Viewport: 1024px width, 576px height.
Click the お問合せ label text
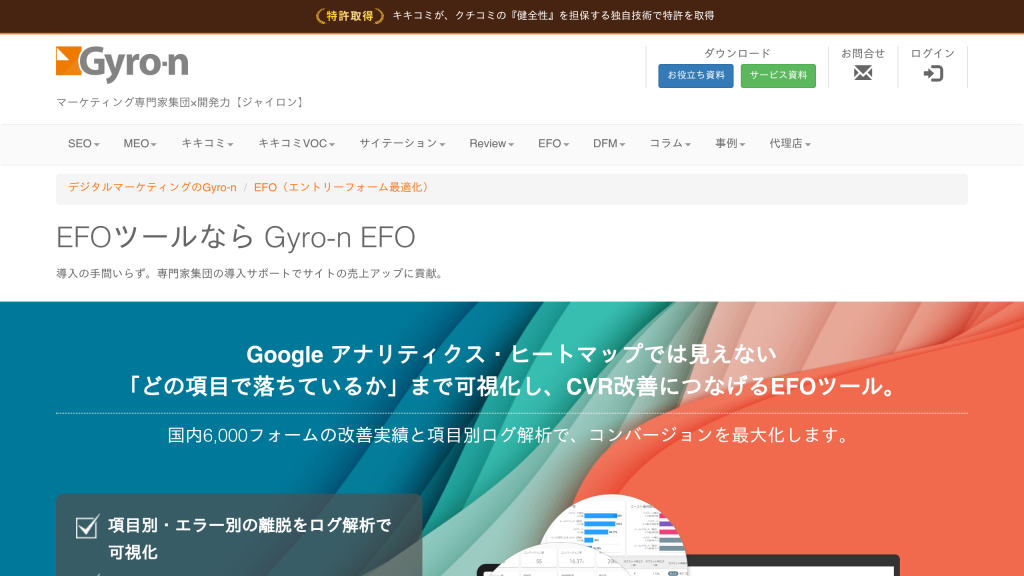[863, 54]
